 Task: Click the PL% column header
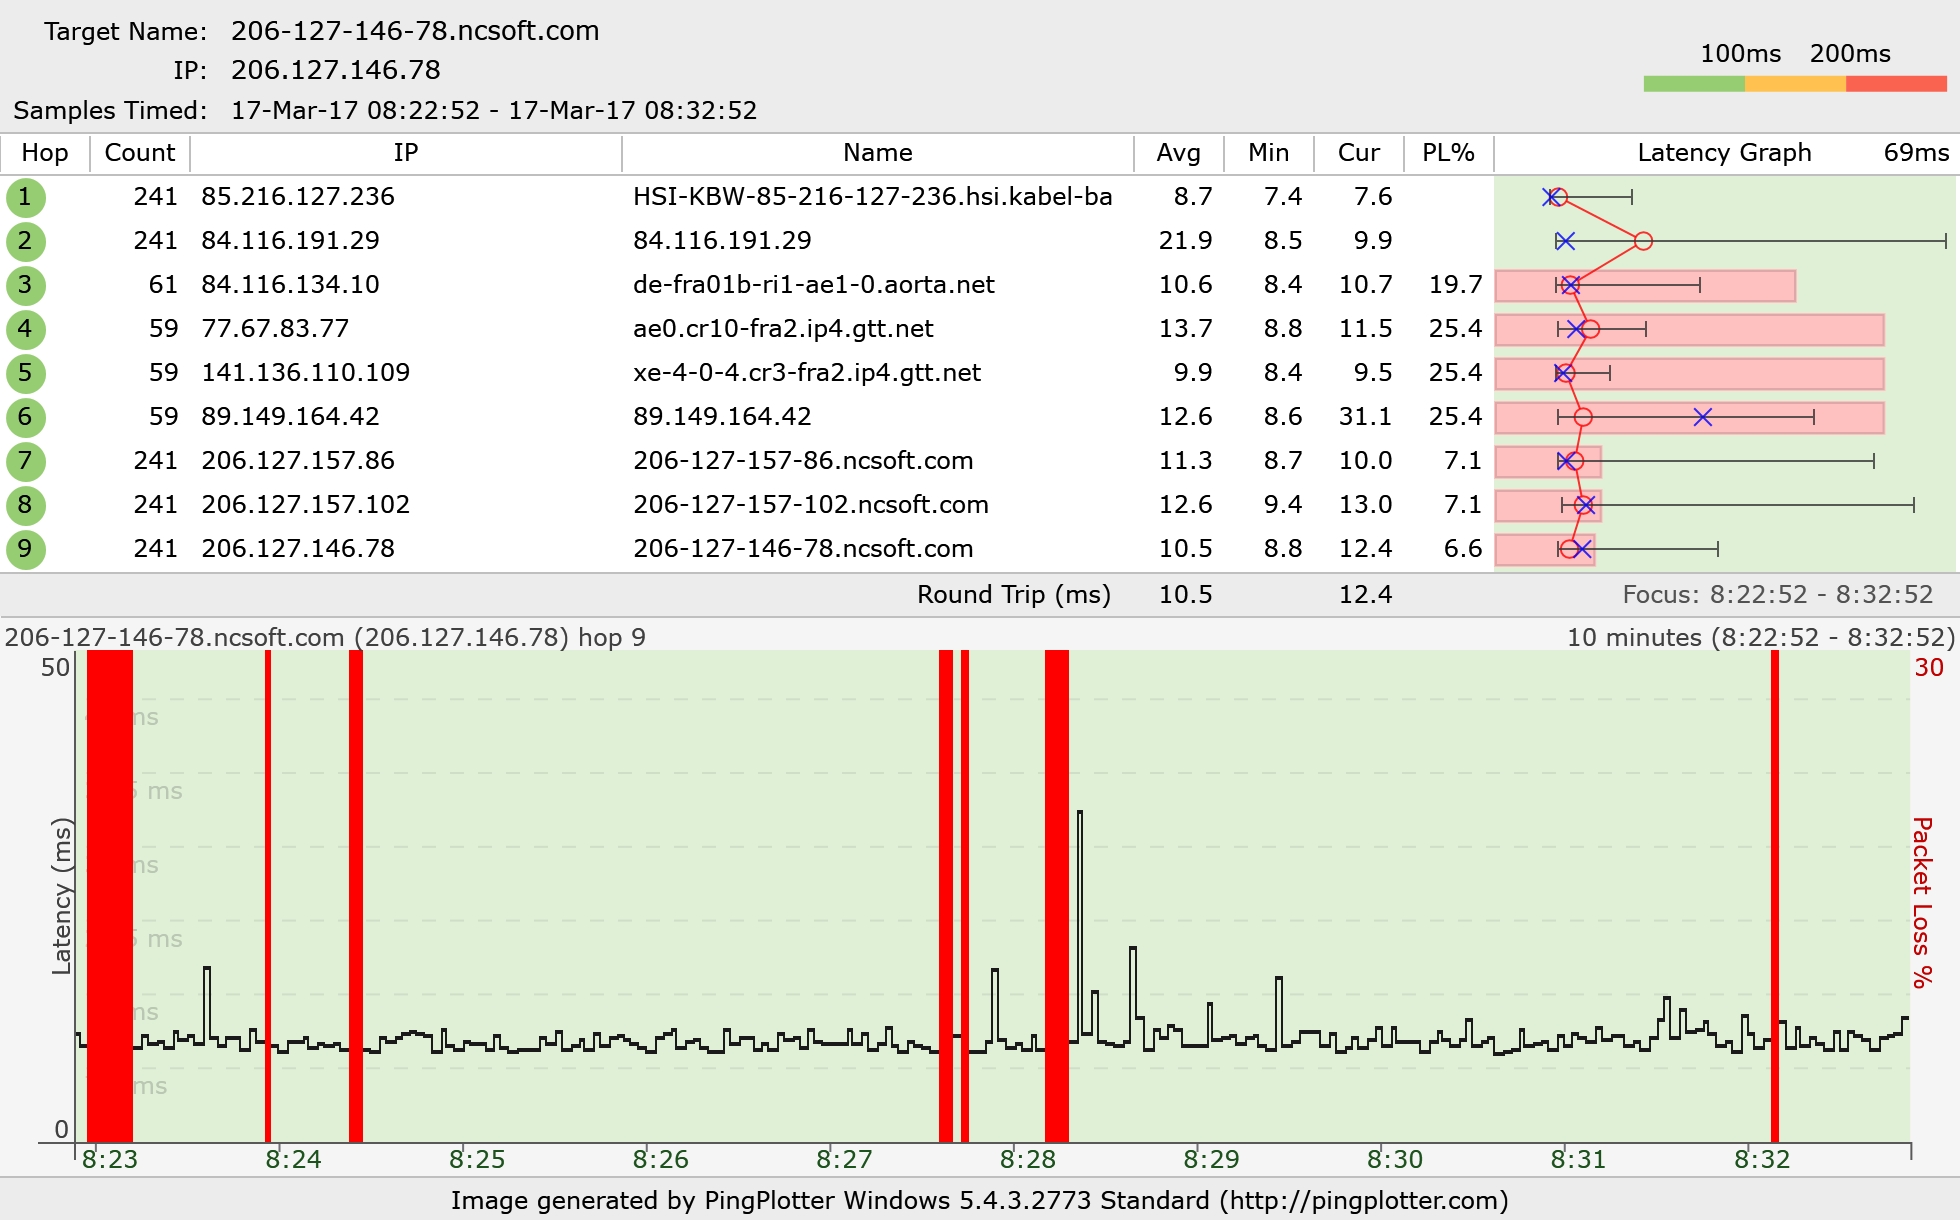(x=1448, y=153)
